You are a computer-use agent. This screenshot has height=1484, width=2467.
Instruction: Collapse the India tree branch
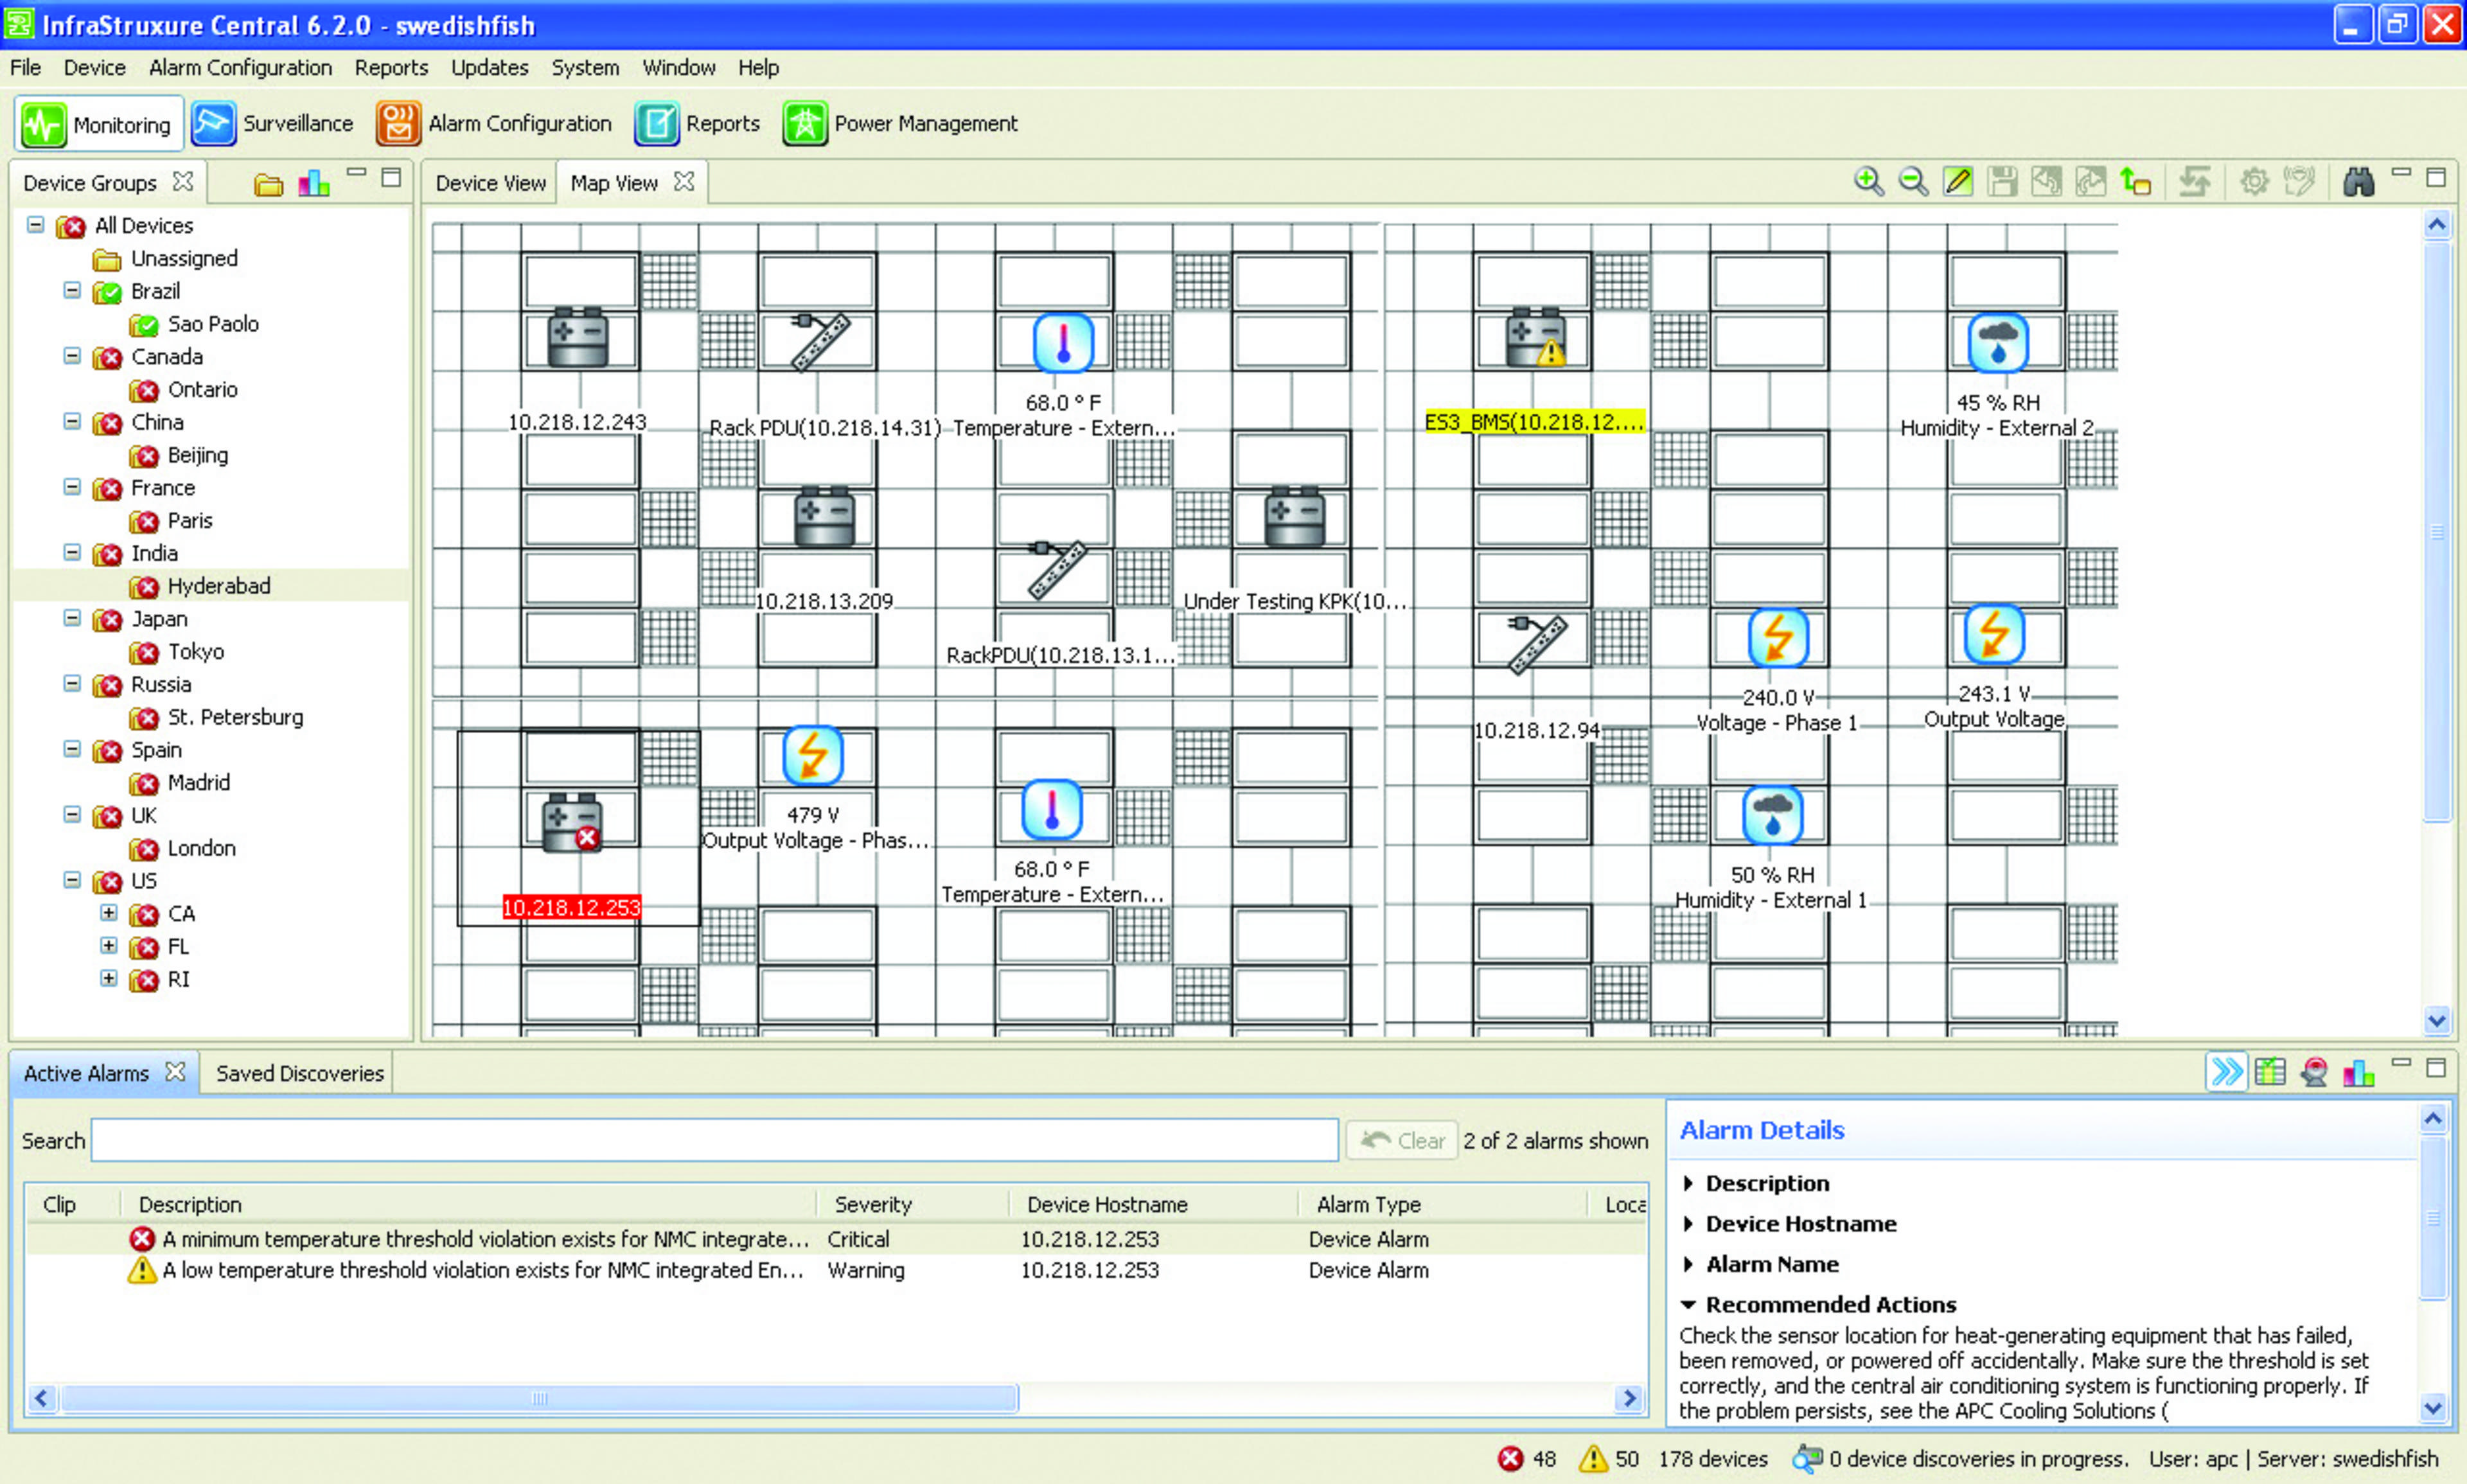pyautogui.click(x=71, y=553)
